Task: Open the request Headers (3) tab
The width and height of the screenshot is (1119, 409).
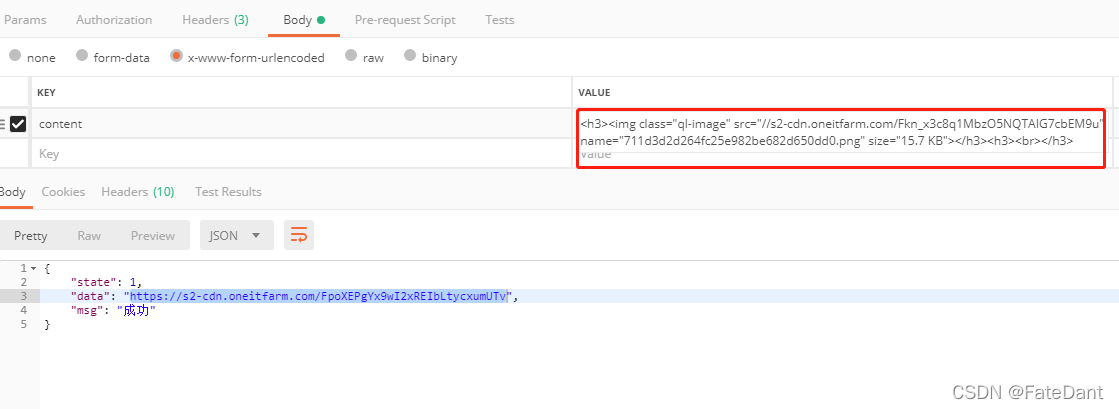Action: pos(216,20)
